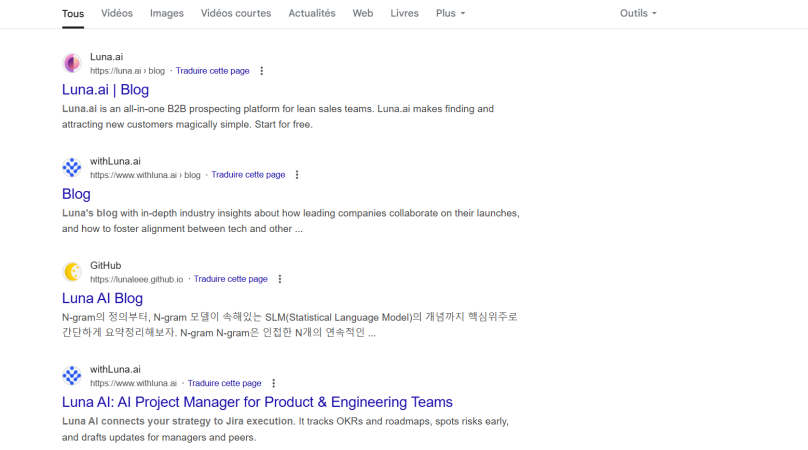Viewport: 808px width, 450px height.
Task: Click the GitHub moon favicon icon
Action: click(72, 272)
